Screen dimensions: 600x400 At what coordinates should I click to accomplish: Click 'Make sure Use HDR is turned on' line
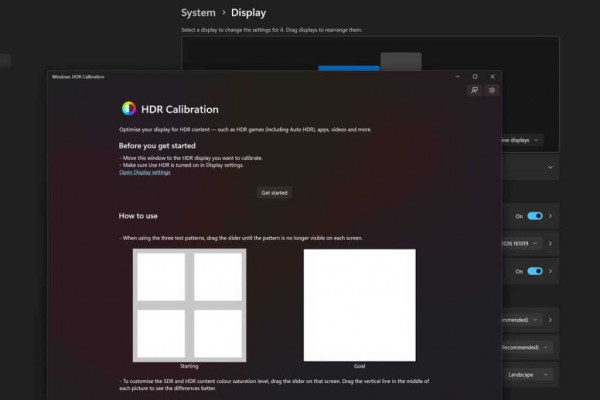pos(181,165)
